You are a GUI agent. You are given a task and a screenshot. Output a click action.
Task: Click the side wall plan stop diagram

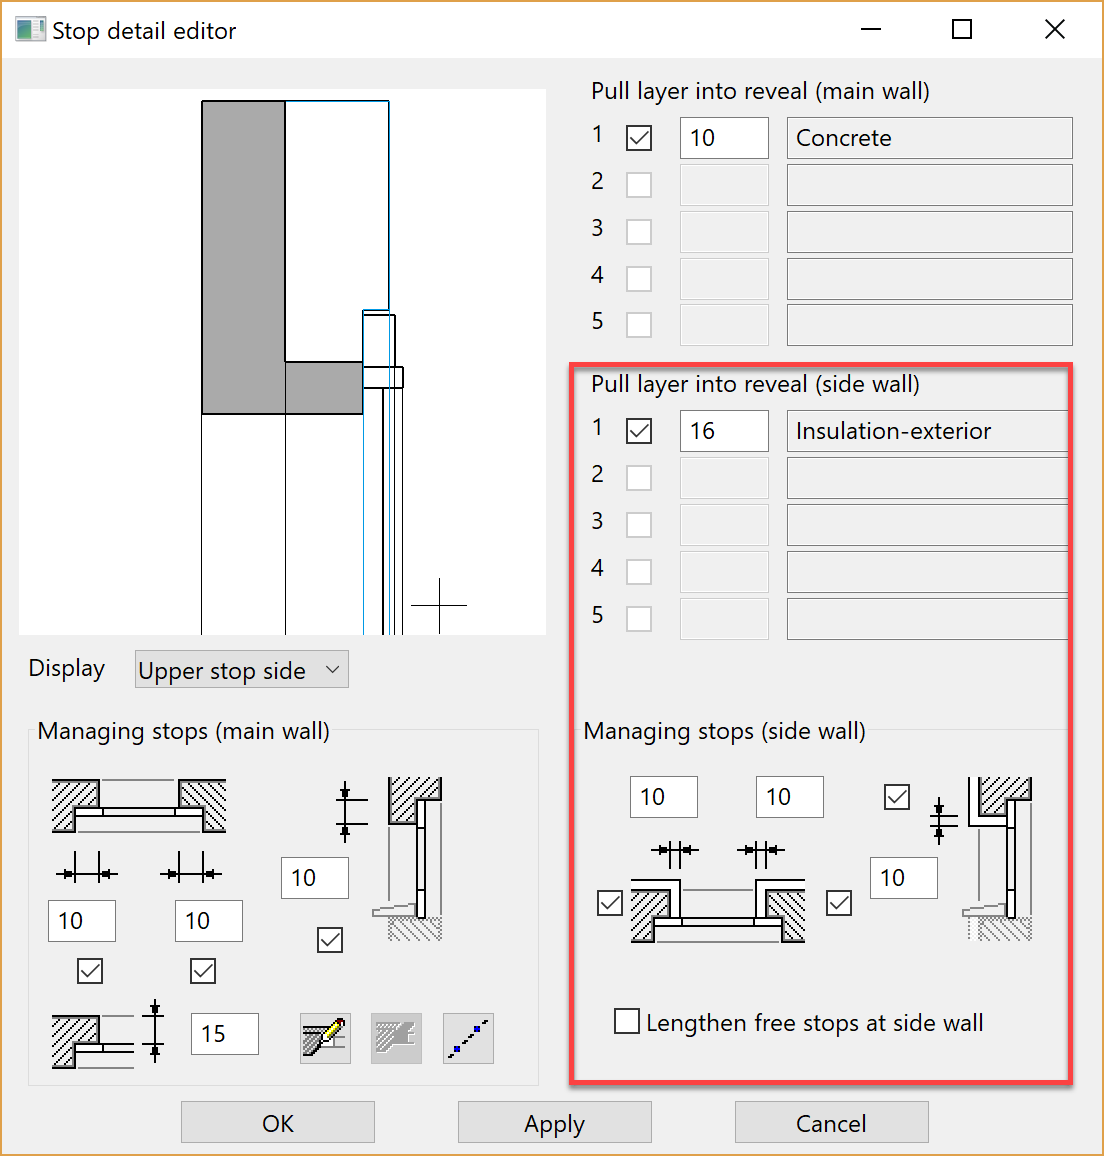tap(718, 911)
